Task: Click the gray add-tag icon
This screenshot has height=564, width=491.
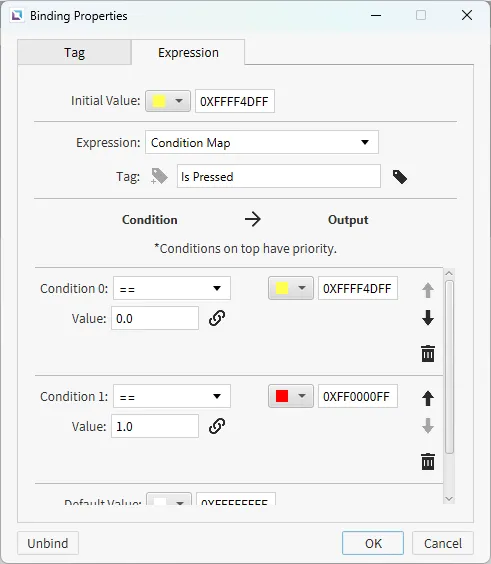Action: coord(159,176)
